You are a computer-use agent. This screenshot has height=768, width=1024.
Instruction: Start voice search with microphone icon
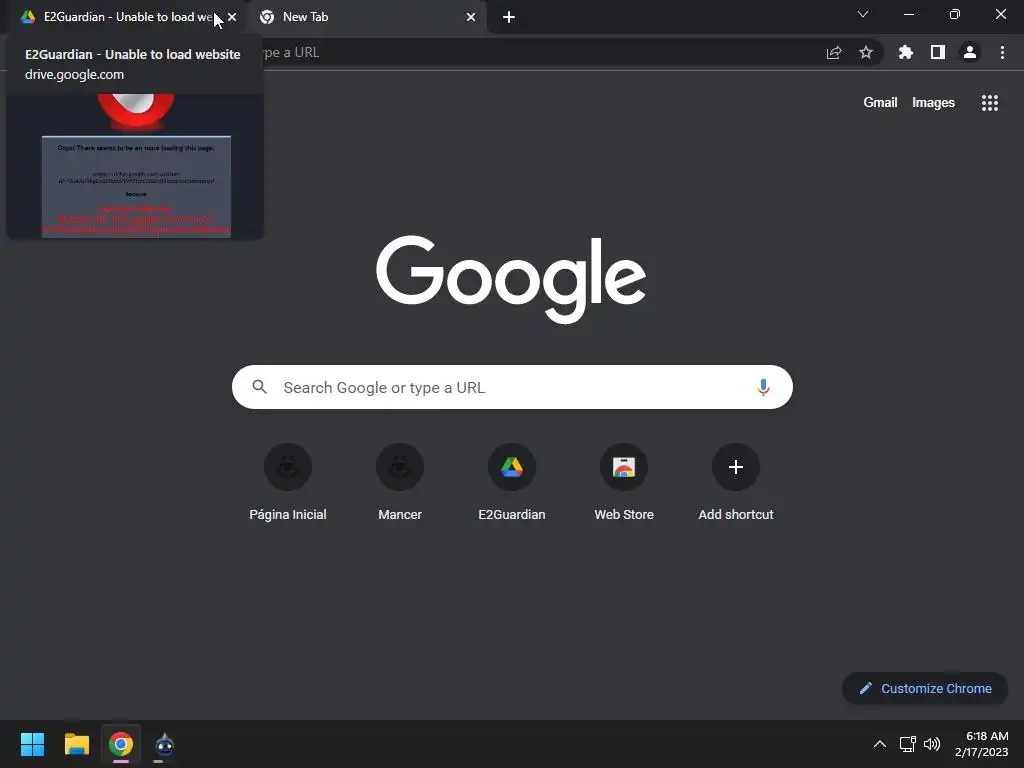(x=763, y=387)
